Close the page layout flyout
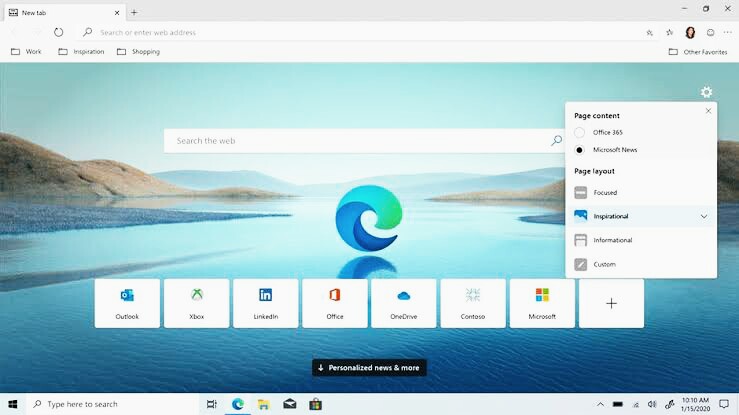The height and width of the screenshot is (415, 739). (x=708, y=111)
